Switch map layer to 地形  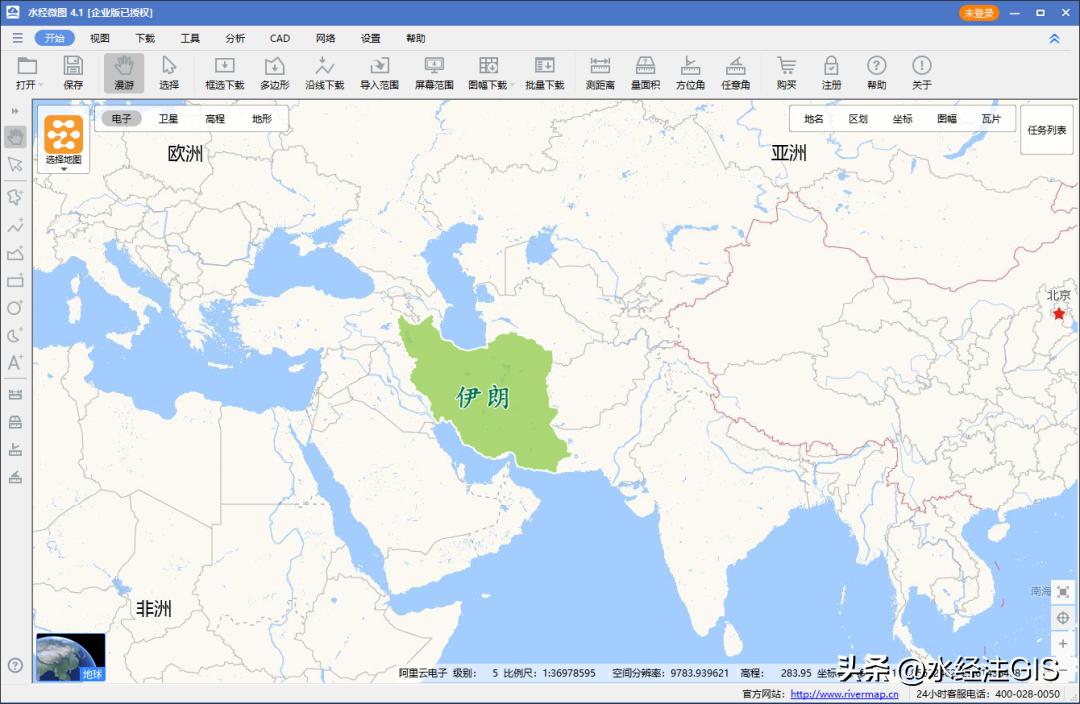pyautogui.click(x=262, y=118)
